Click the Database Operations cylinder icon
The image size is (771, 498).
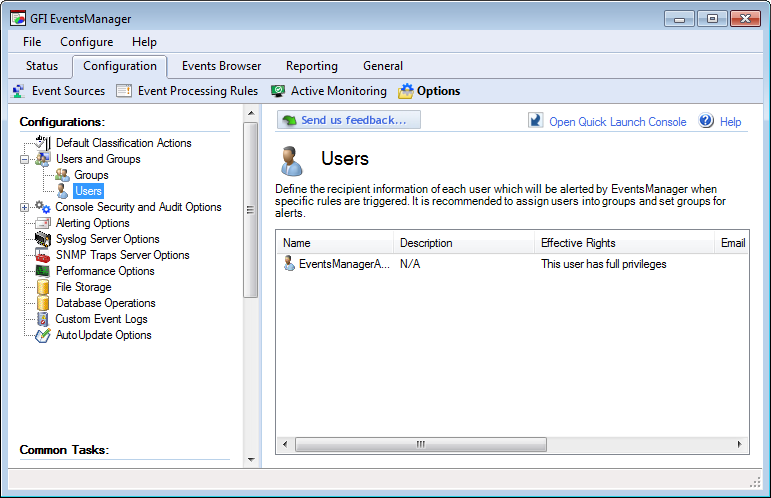coord(43,303)
